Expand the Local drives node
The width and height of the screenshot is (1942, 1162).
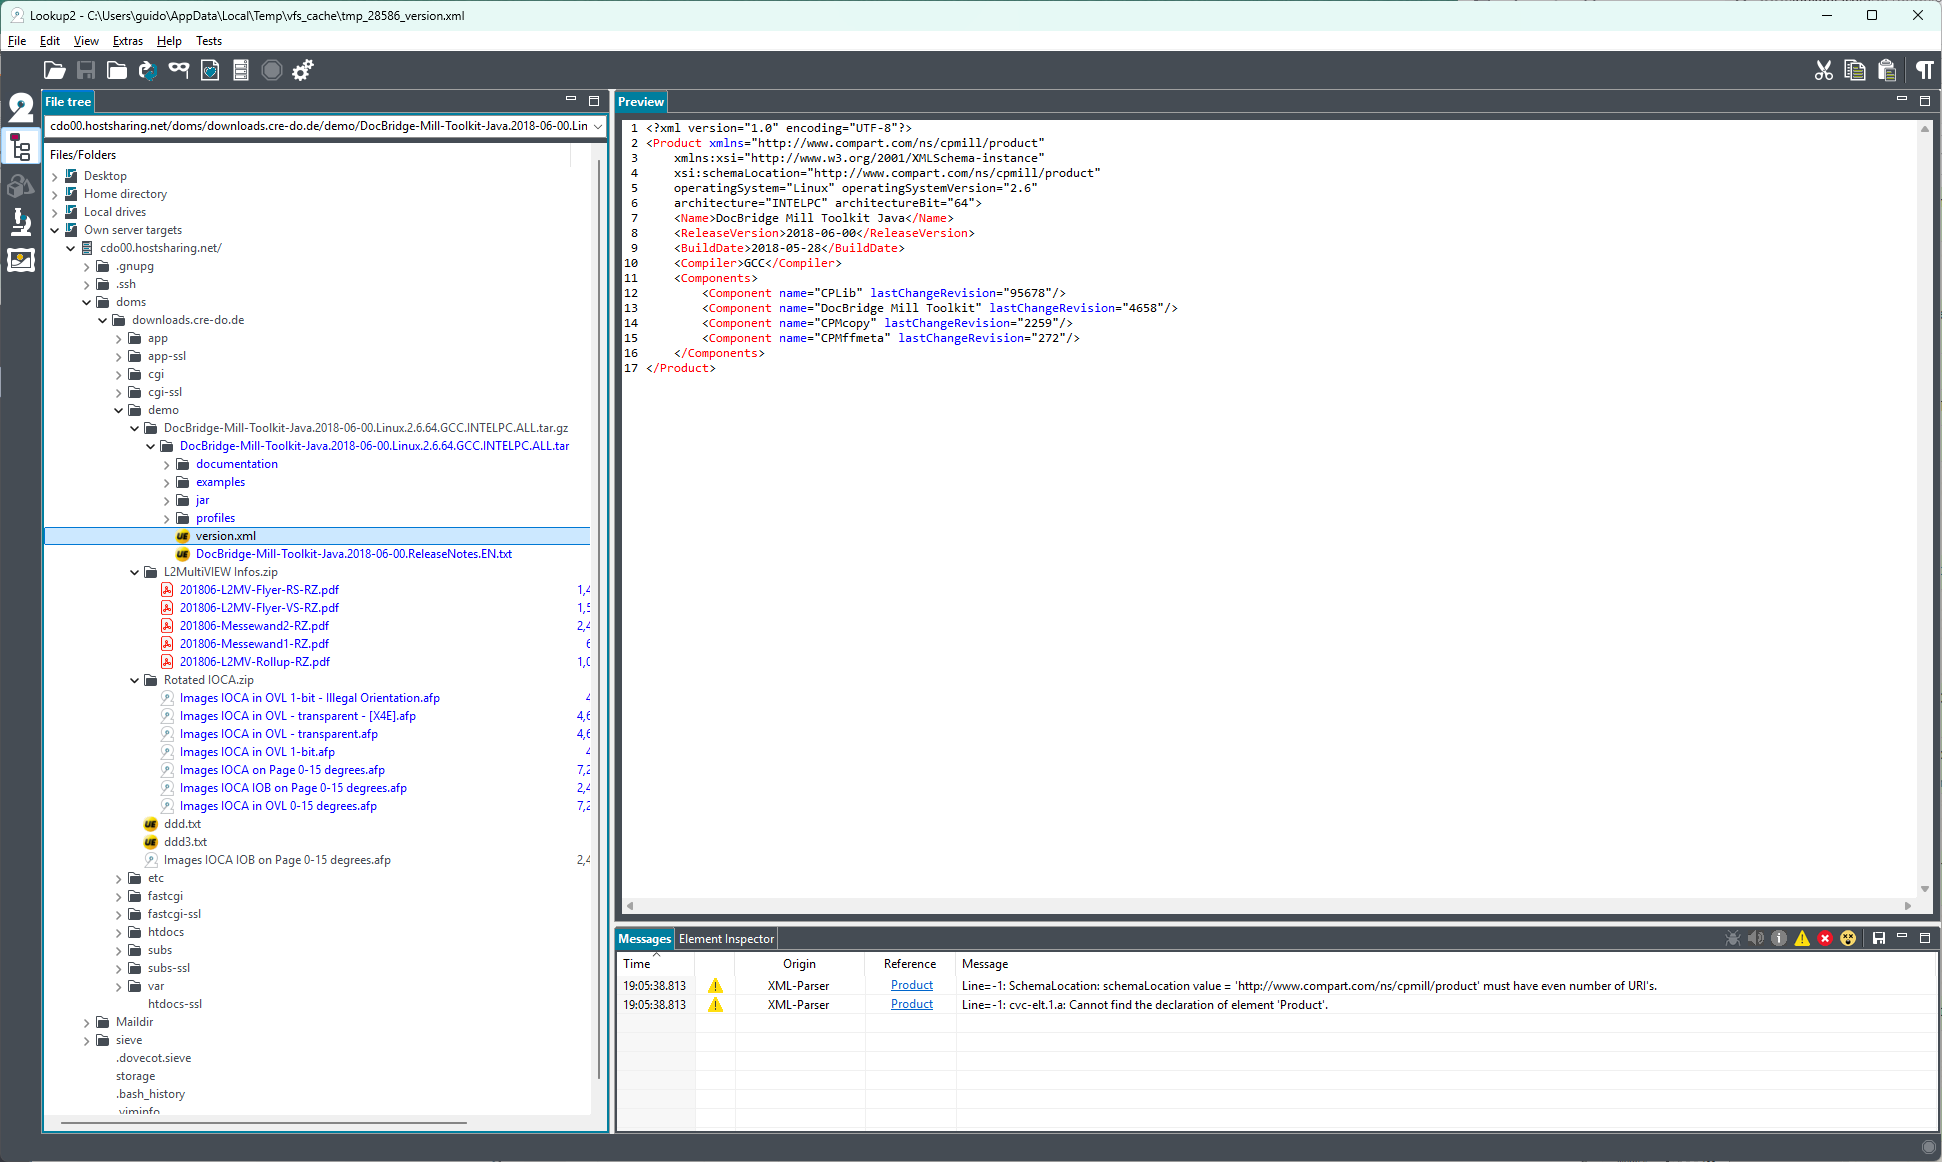point(55,212)
